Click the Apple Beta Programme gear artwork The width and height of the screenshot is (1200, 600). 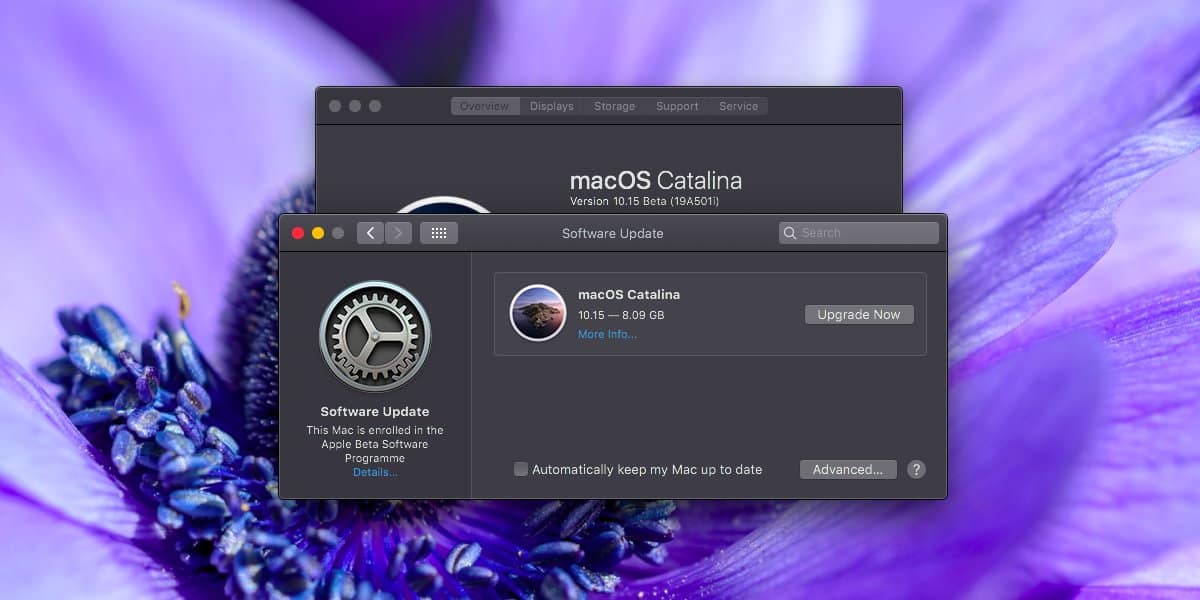(x=375, y=338)
